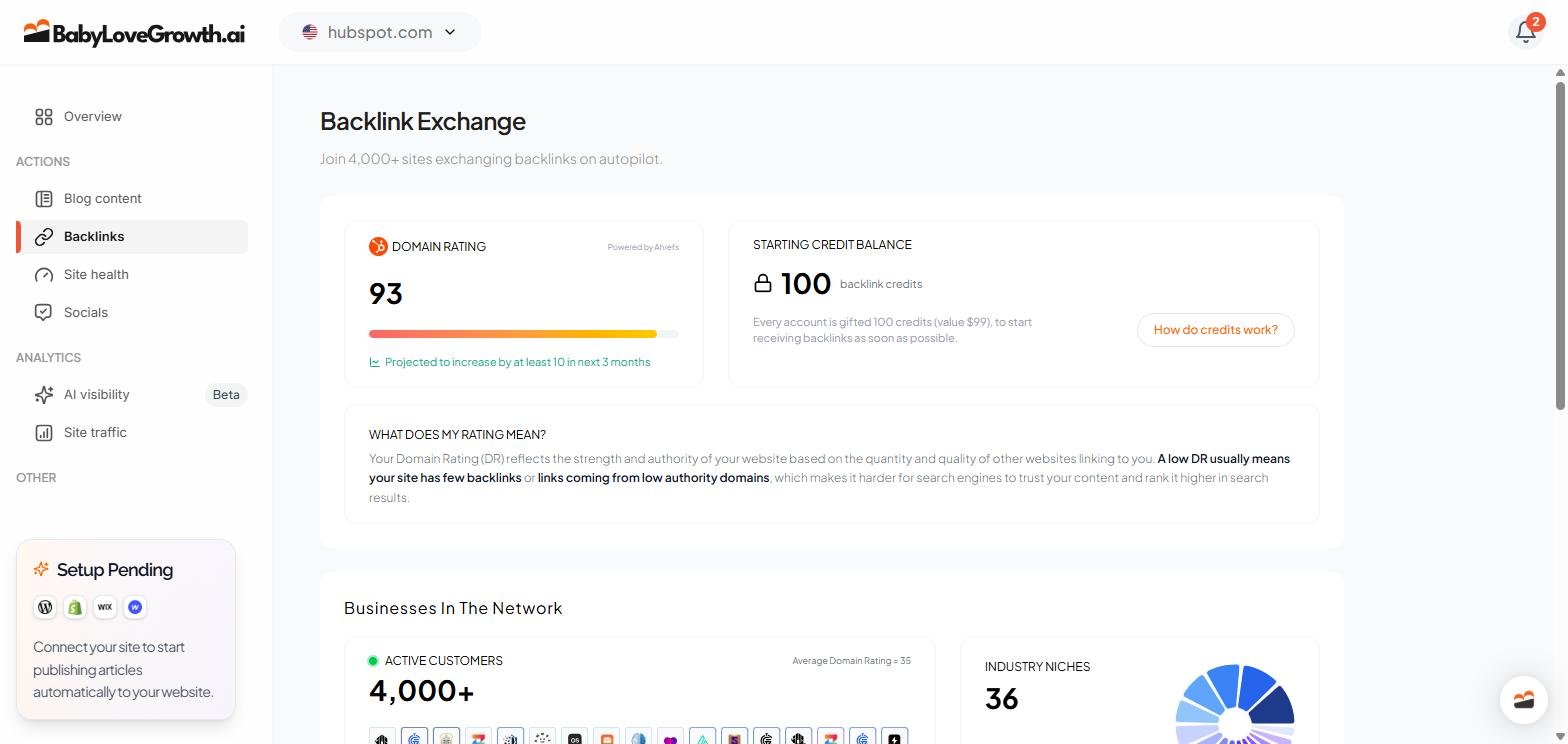Click the Industry Niches count 36

point(1001,699)
